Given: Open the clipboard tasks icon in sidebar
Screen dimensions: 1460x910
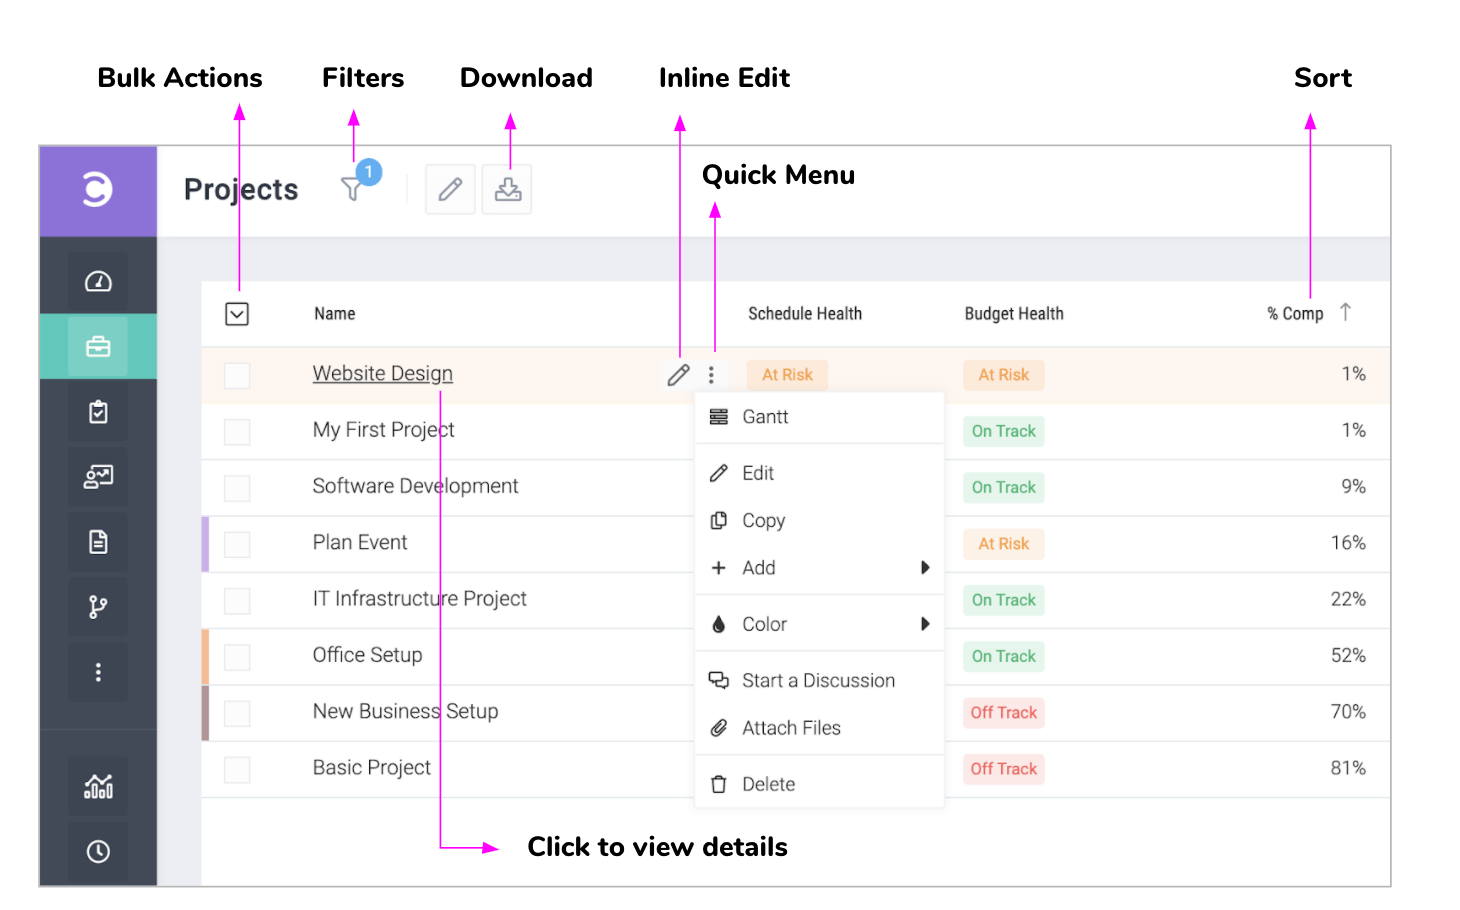Looking at the screenshot, I should [x=98, y=412].
